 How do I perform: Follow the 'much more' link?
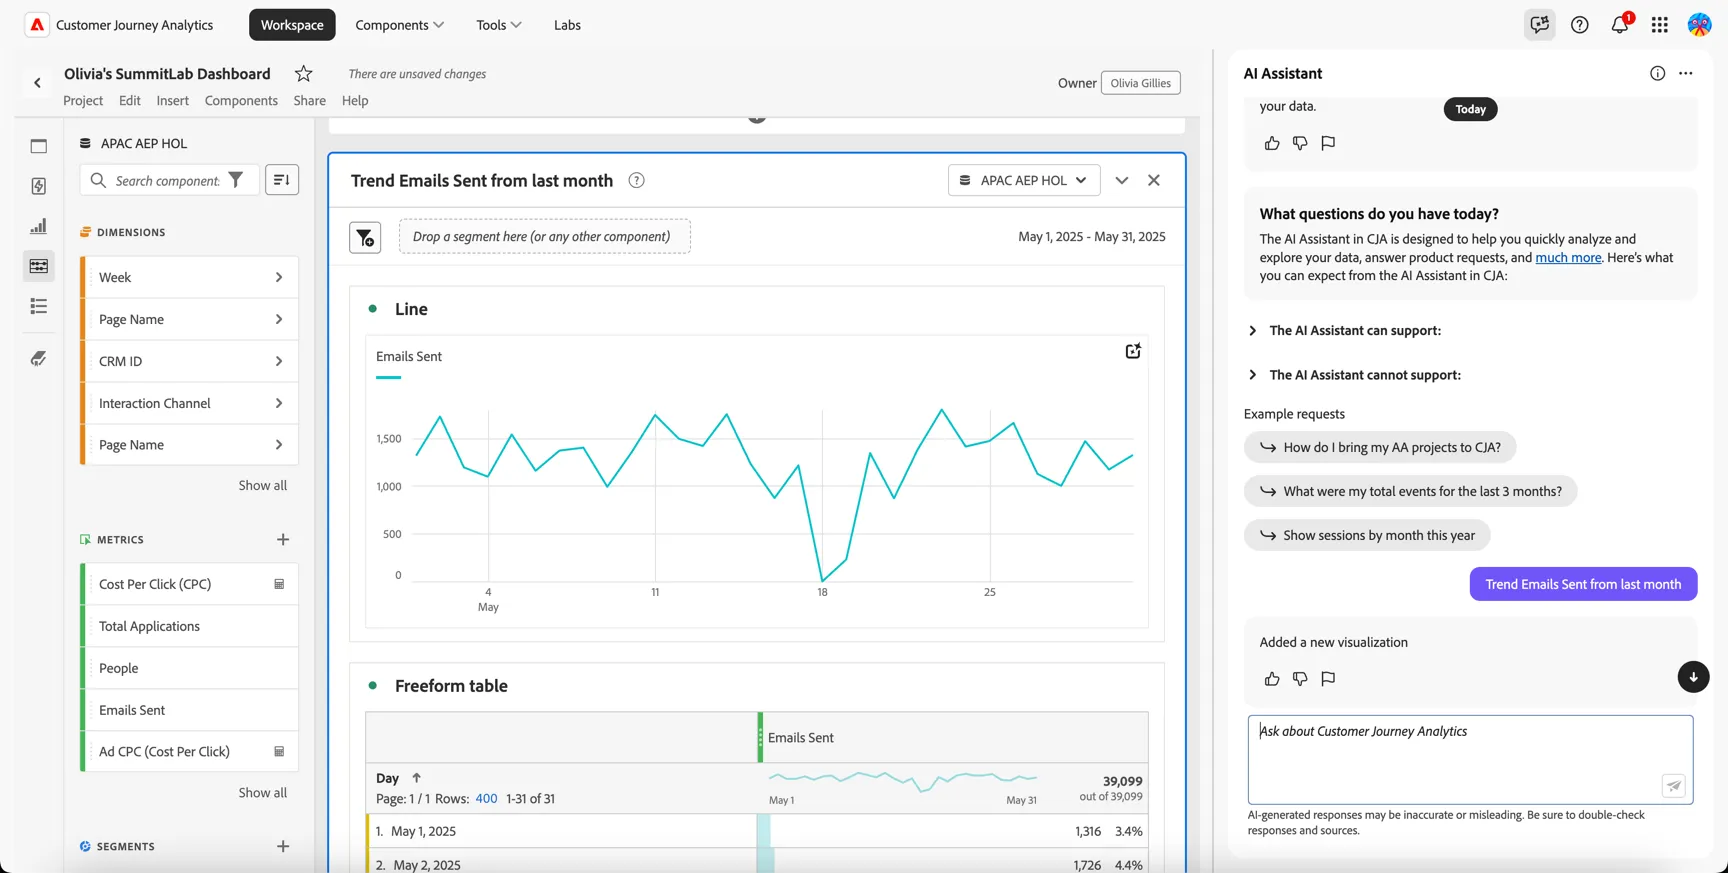[x=1568, y=258]
